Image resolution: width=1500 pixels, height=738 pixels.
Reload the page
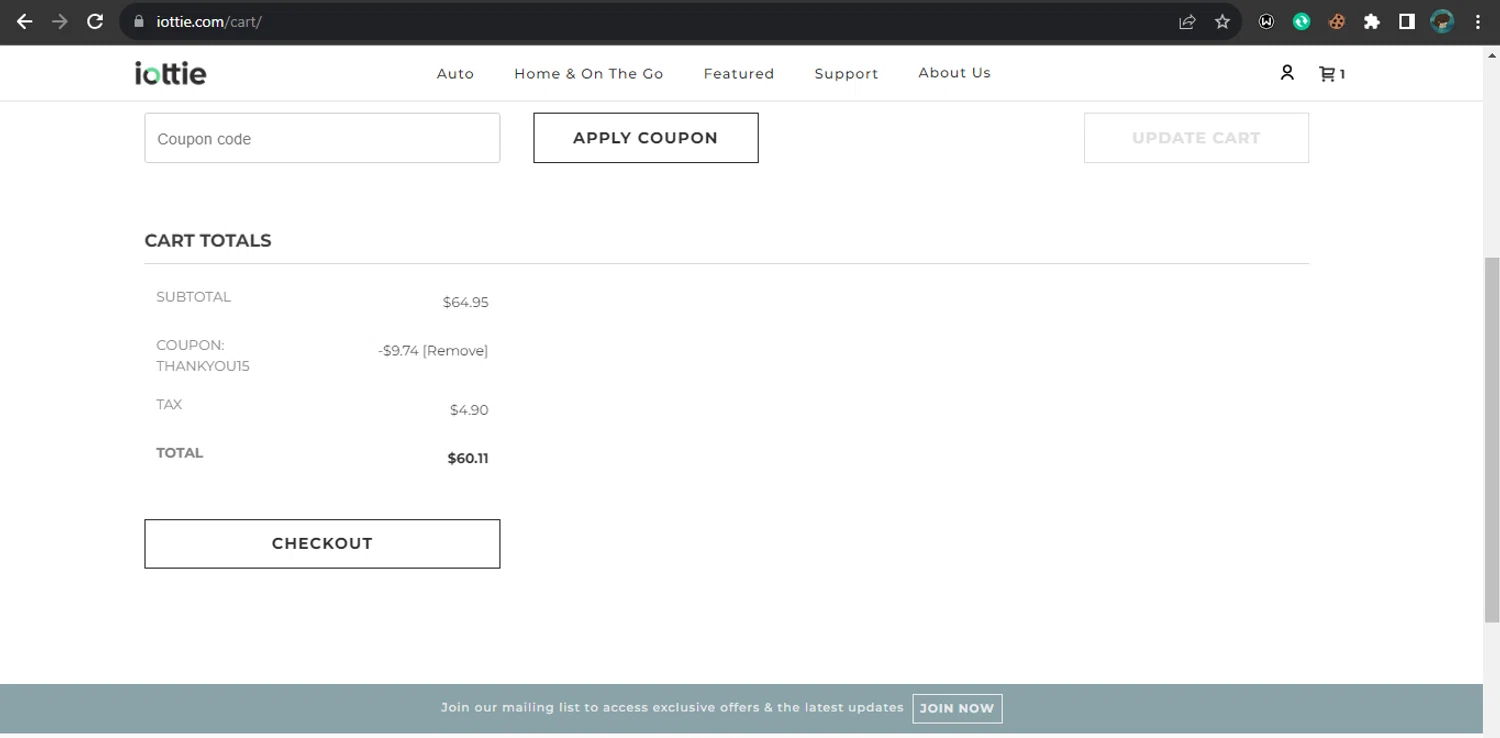[95, 22]
